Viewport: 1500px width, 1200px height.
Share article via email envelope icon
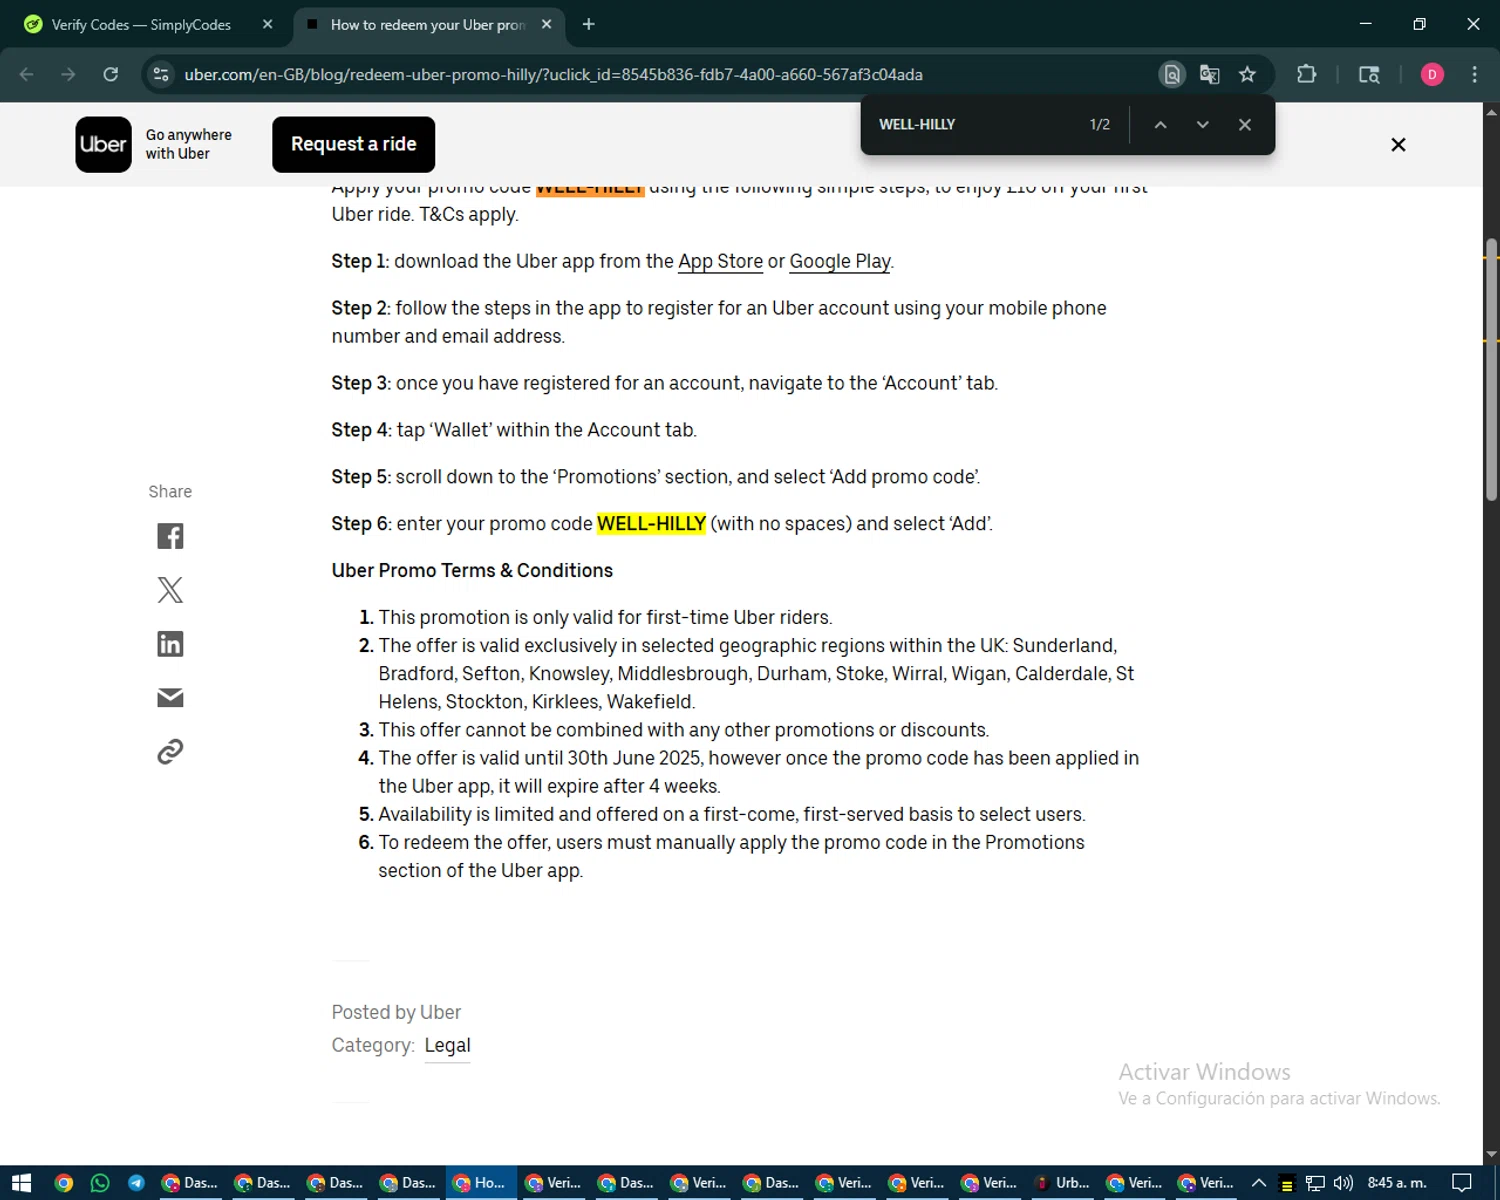click(170, 698)
